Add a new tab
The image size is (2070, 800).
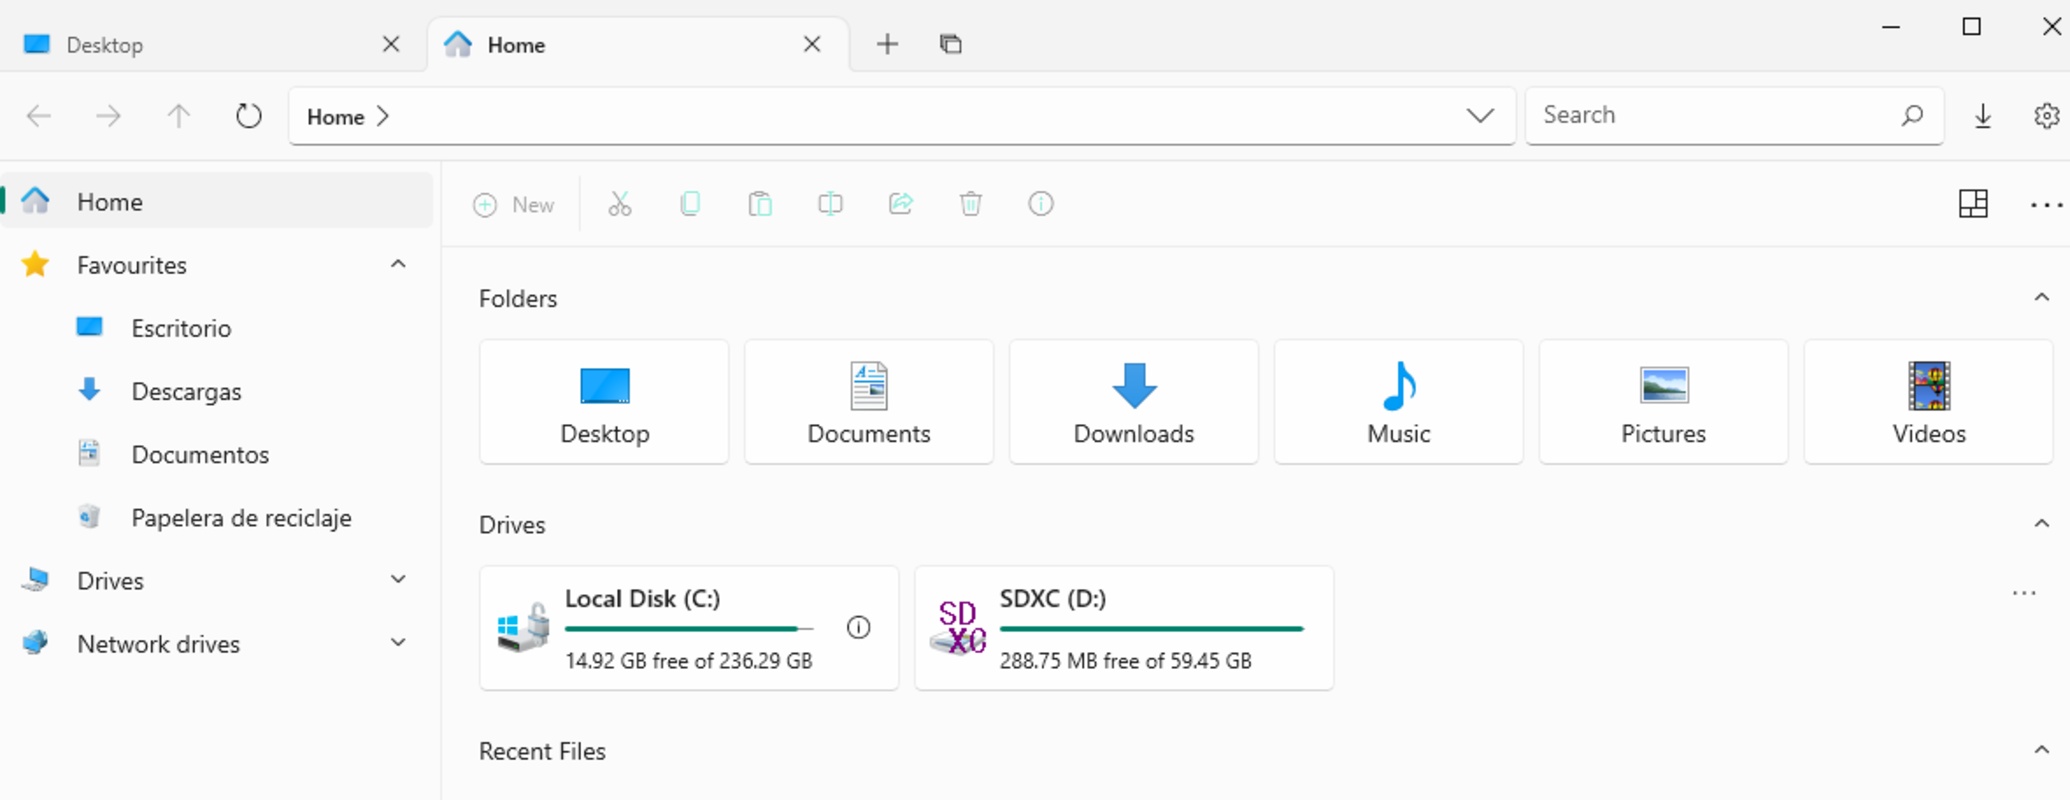887,44
